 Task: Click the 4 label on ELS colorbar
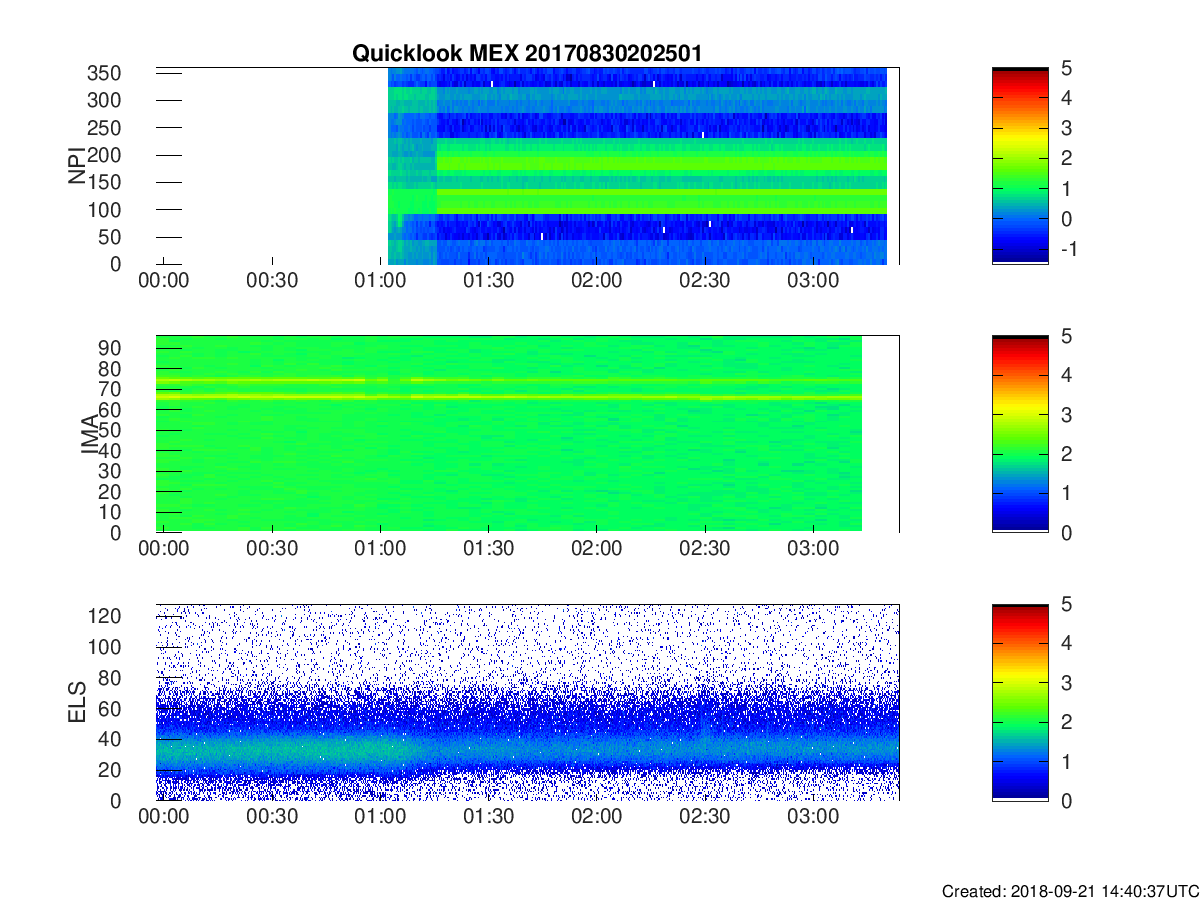1067,644
